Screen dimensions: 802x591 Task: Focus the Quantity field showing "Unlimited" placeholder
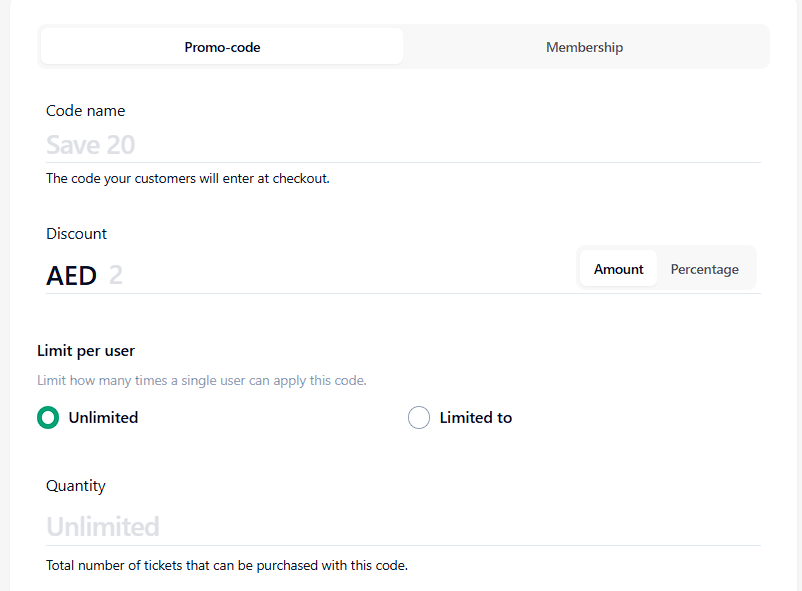pyautogui.click(x=400, y=527)
